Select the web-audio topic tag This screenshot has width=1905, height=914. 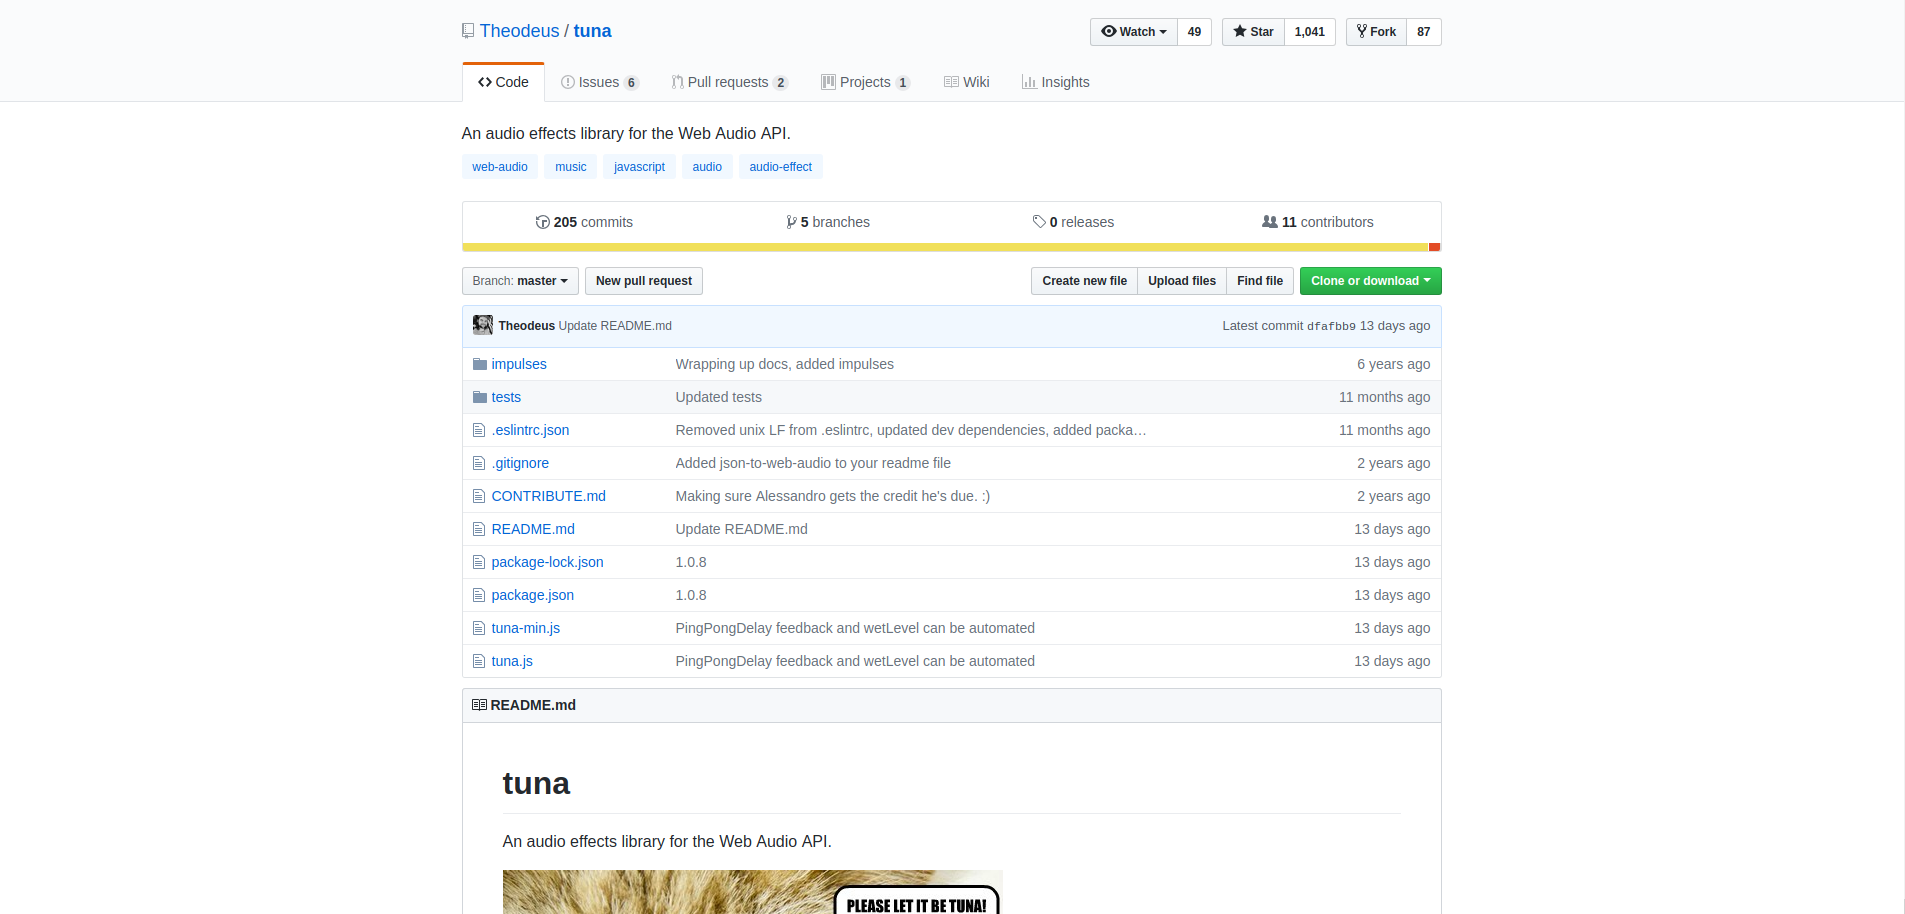500,167
